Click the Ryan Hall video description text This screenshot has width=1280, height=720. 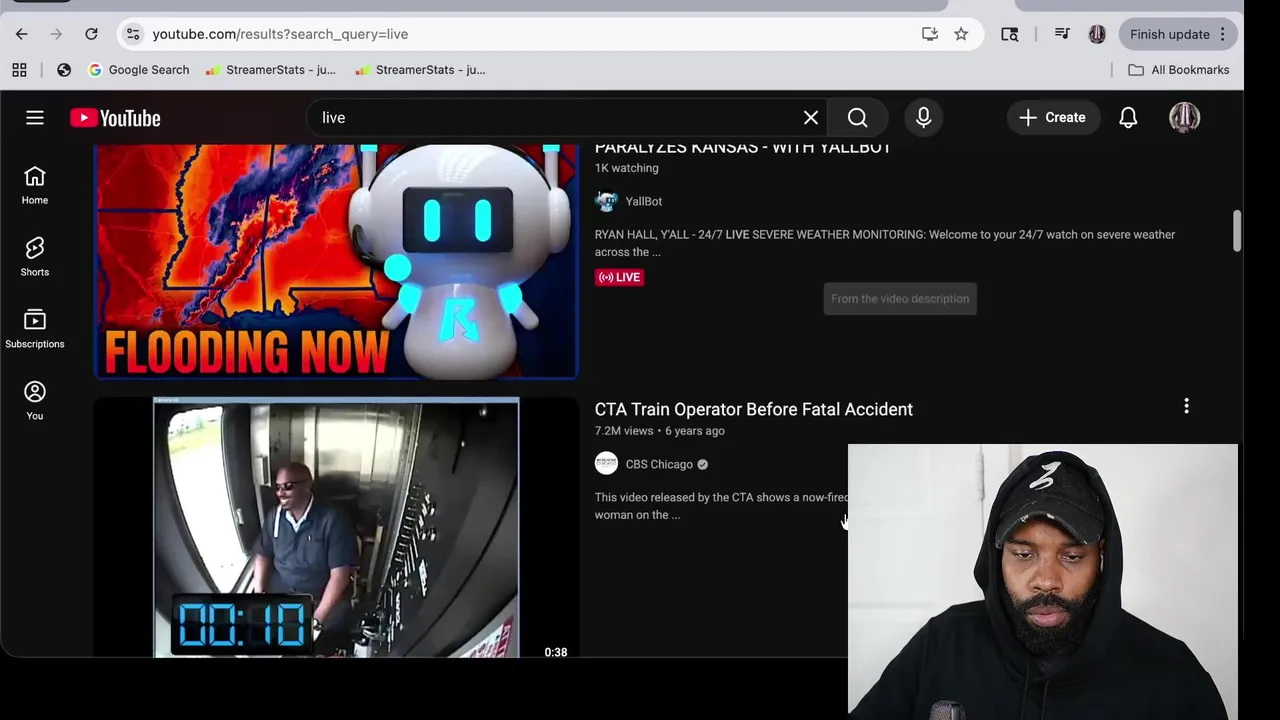point(885,243)
